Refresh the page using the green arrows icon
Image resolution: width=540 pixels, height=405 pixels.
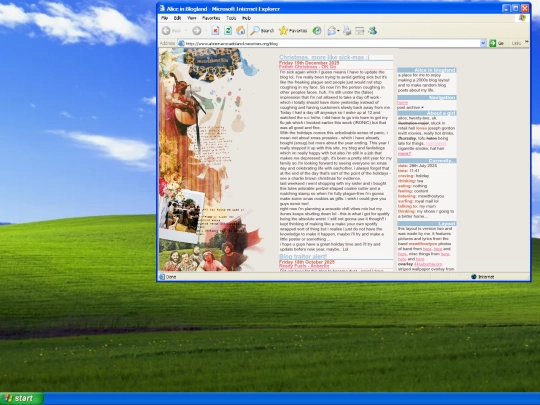228,31
